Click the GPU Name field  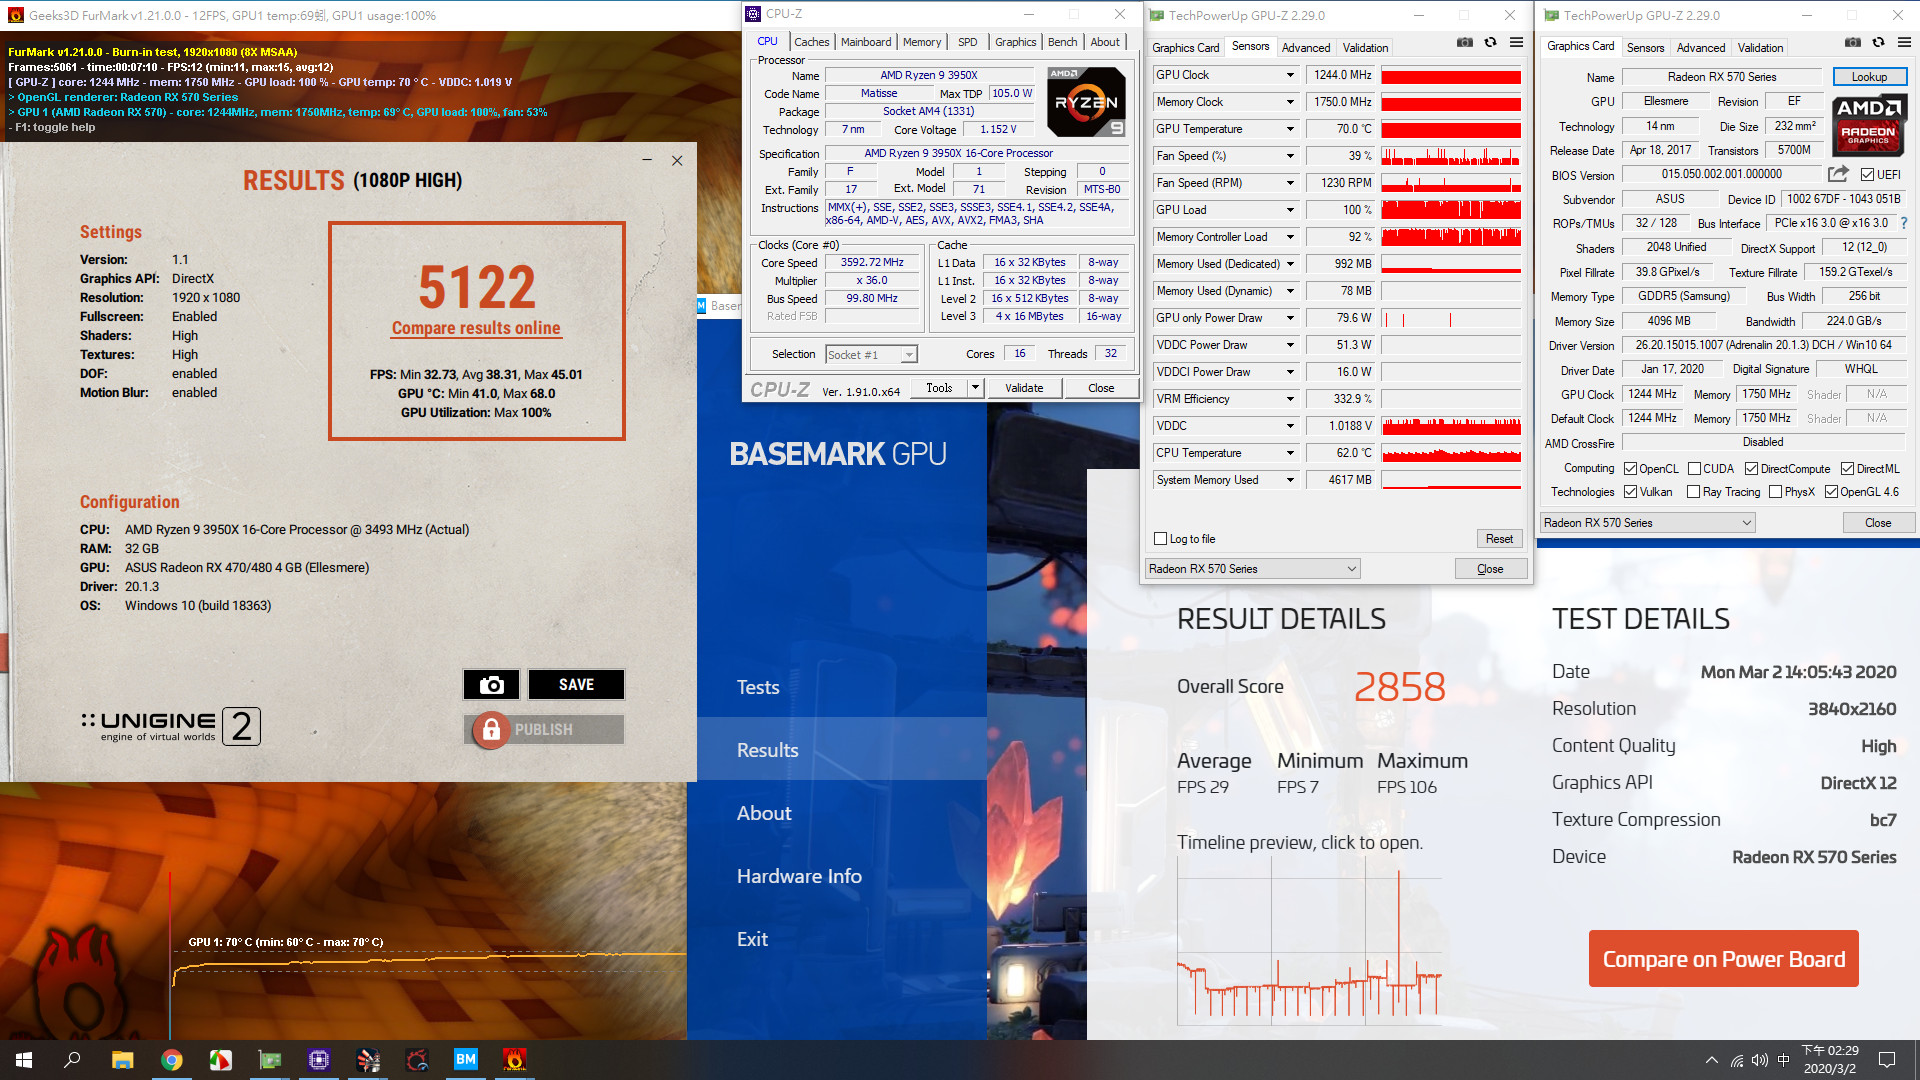click(1722, 77)
